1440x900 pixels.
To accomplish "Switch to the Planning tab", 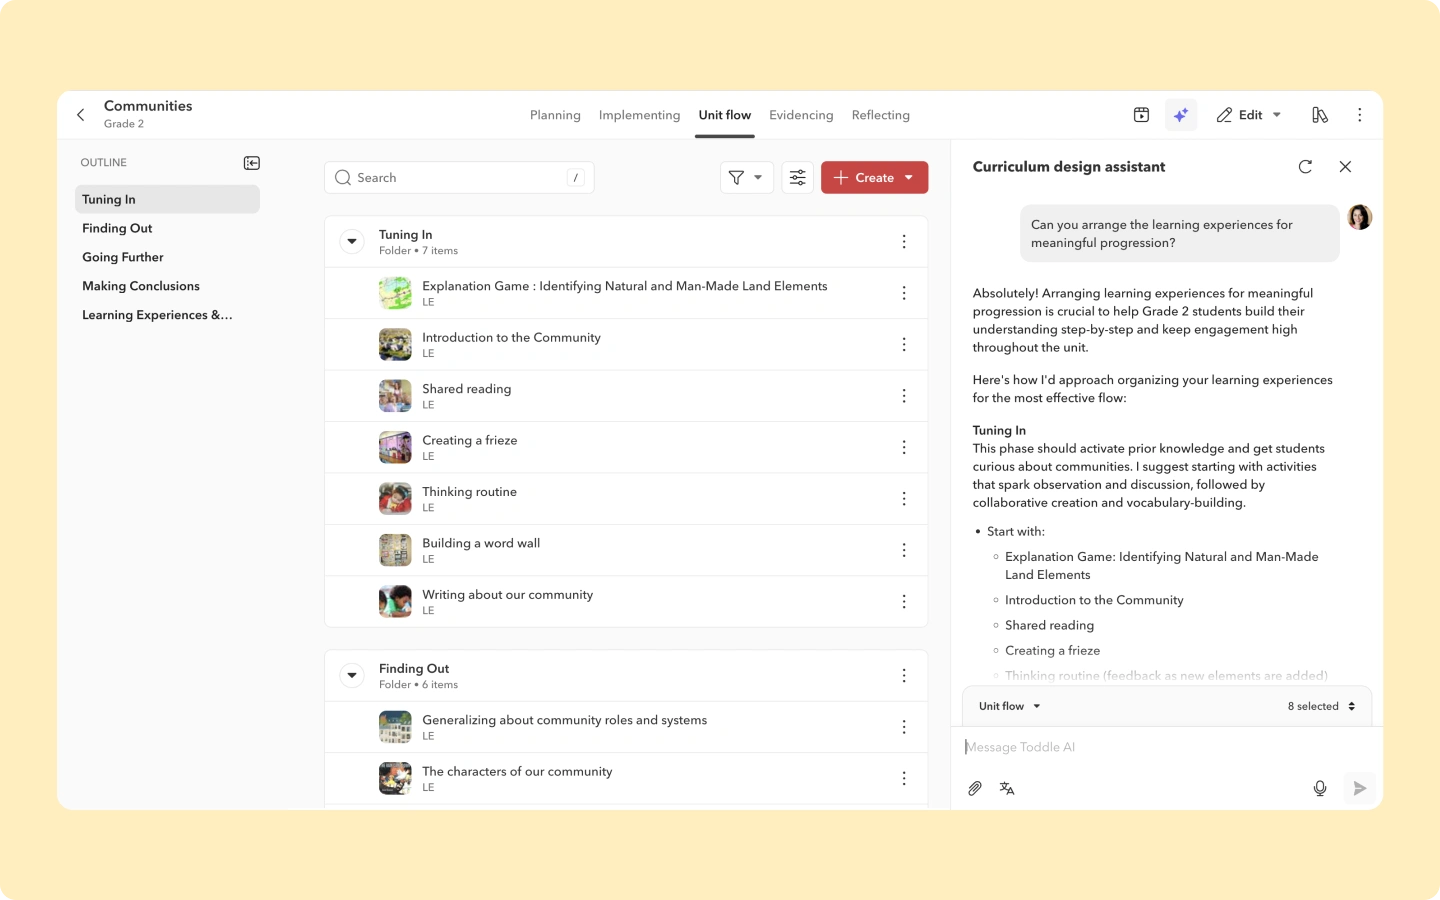I will (555, 115).
